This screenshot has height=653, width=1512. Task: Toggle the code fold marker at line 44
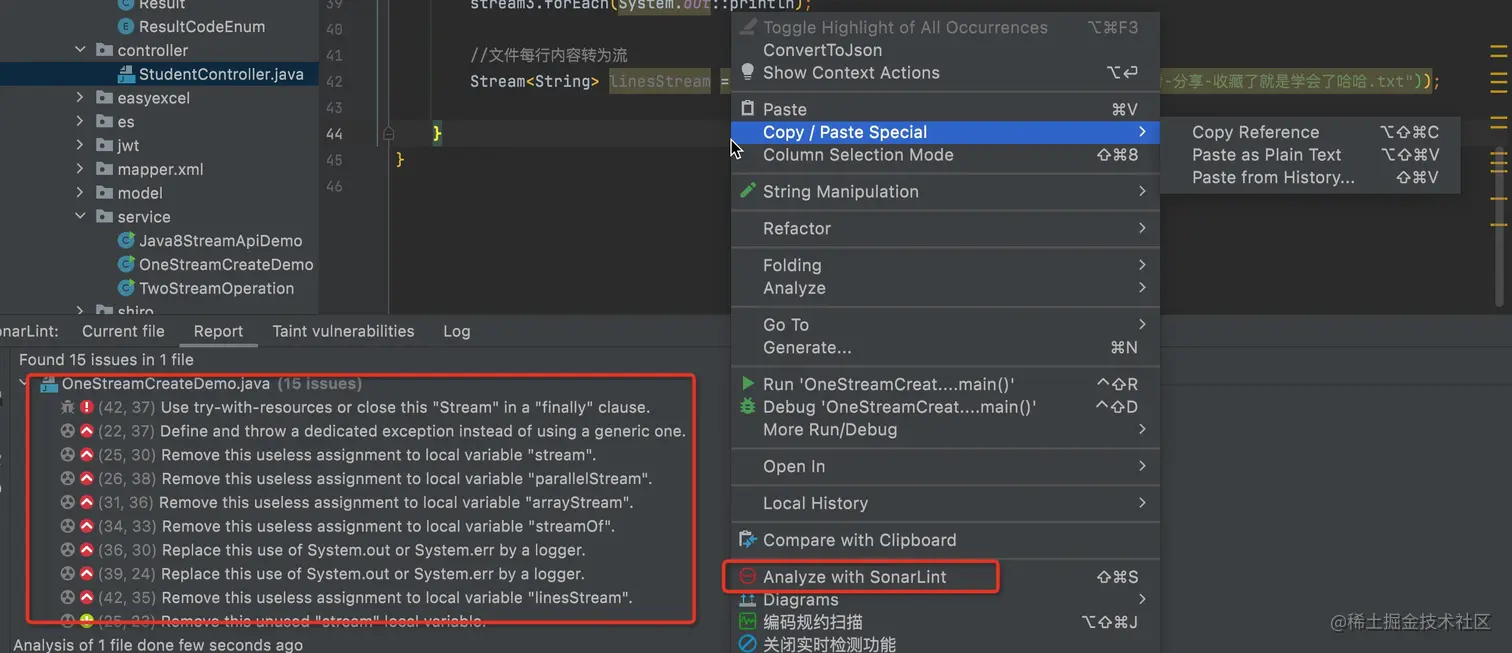pos(388,133)
